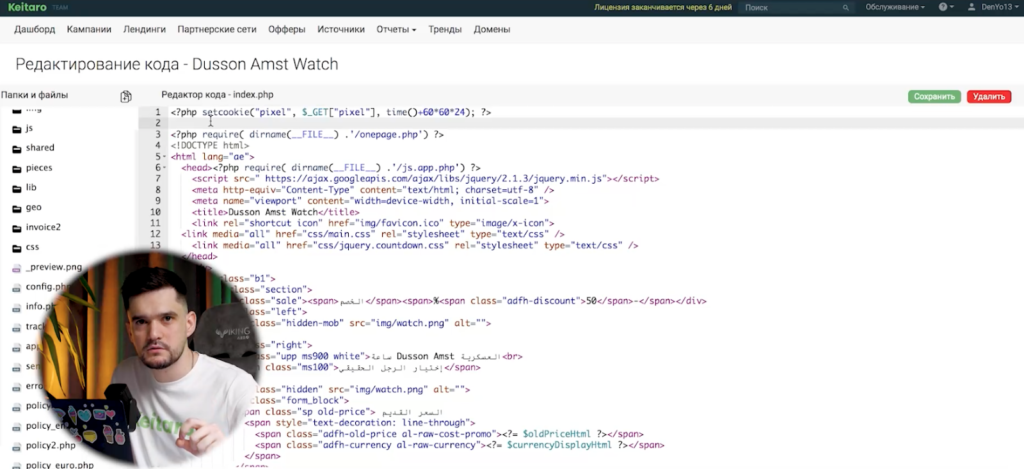
Task: Click the Сохранить button
Action: coord(934,97)
